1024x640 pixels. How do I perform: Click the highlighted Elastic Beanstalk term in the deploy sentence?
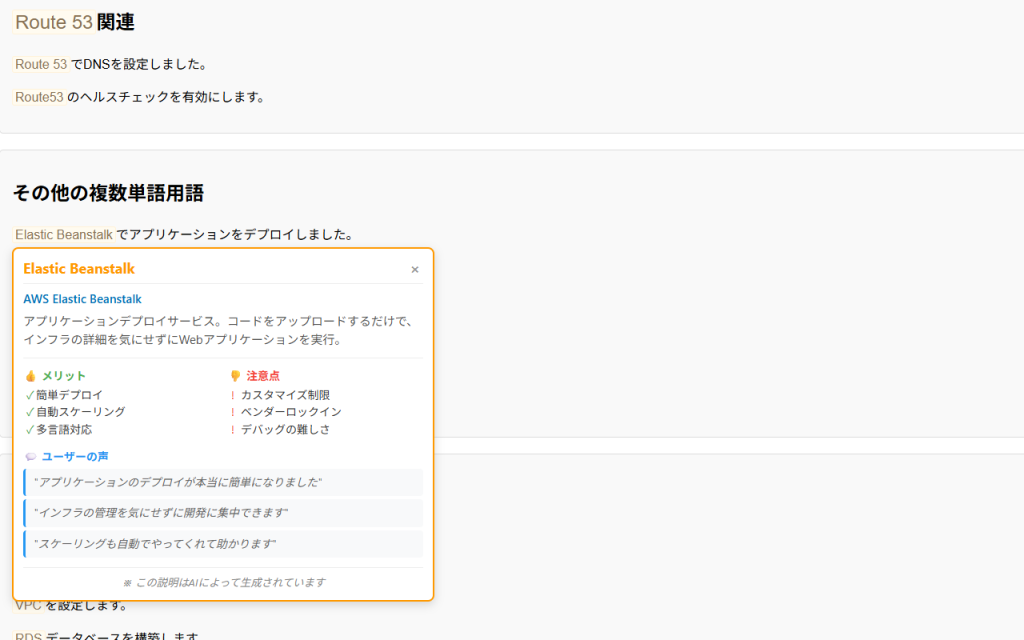coord(64,235)
